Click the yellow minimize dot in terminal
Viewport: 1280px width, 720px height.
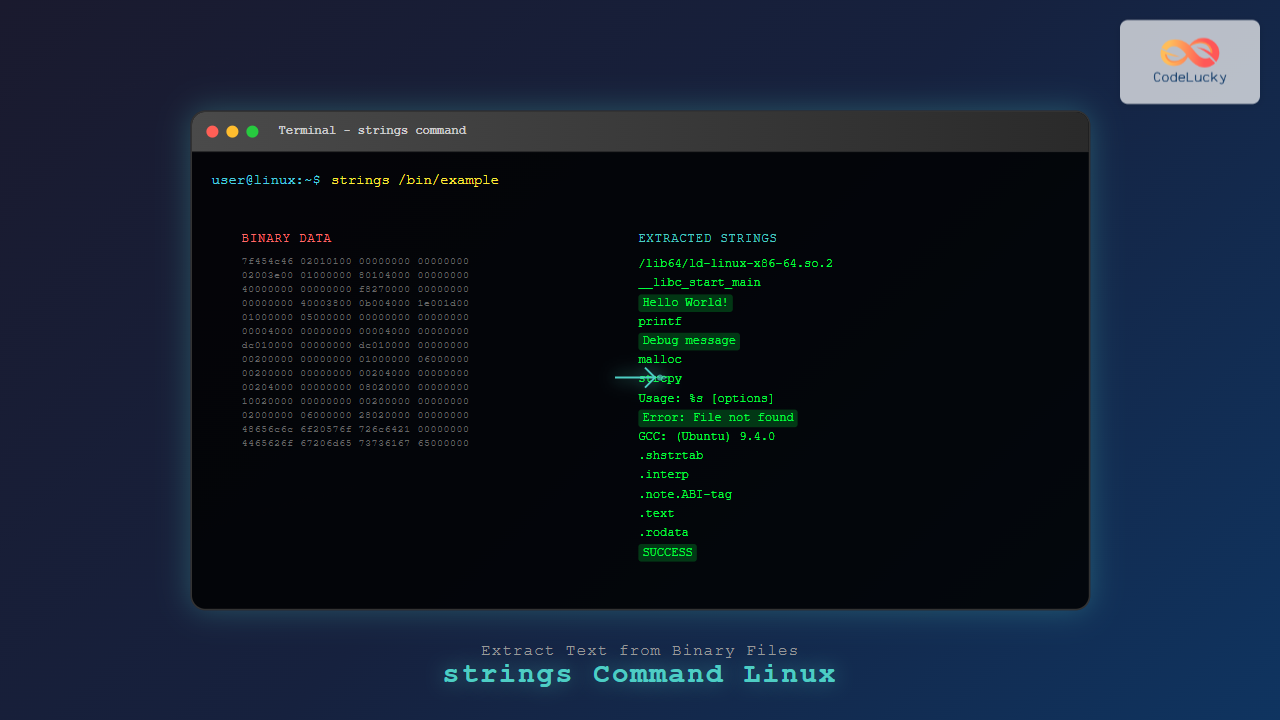pos(232,131)
